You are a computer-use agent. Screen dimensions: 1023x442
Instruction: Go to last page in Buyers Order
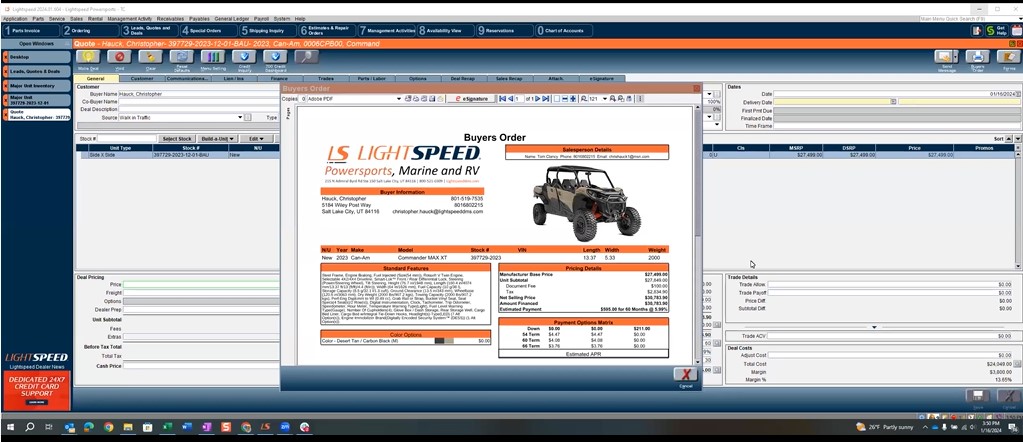[x=546, y=99]
